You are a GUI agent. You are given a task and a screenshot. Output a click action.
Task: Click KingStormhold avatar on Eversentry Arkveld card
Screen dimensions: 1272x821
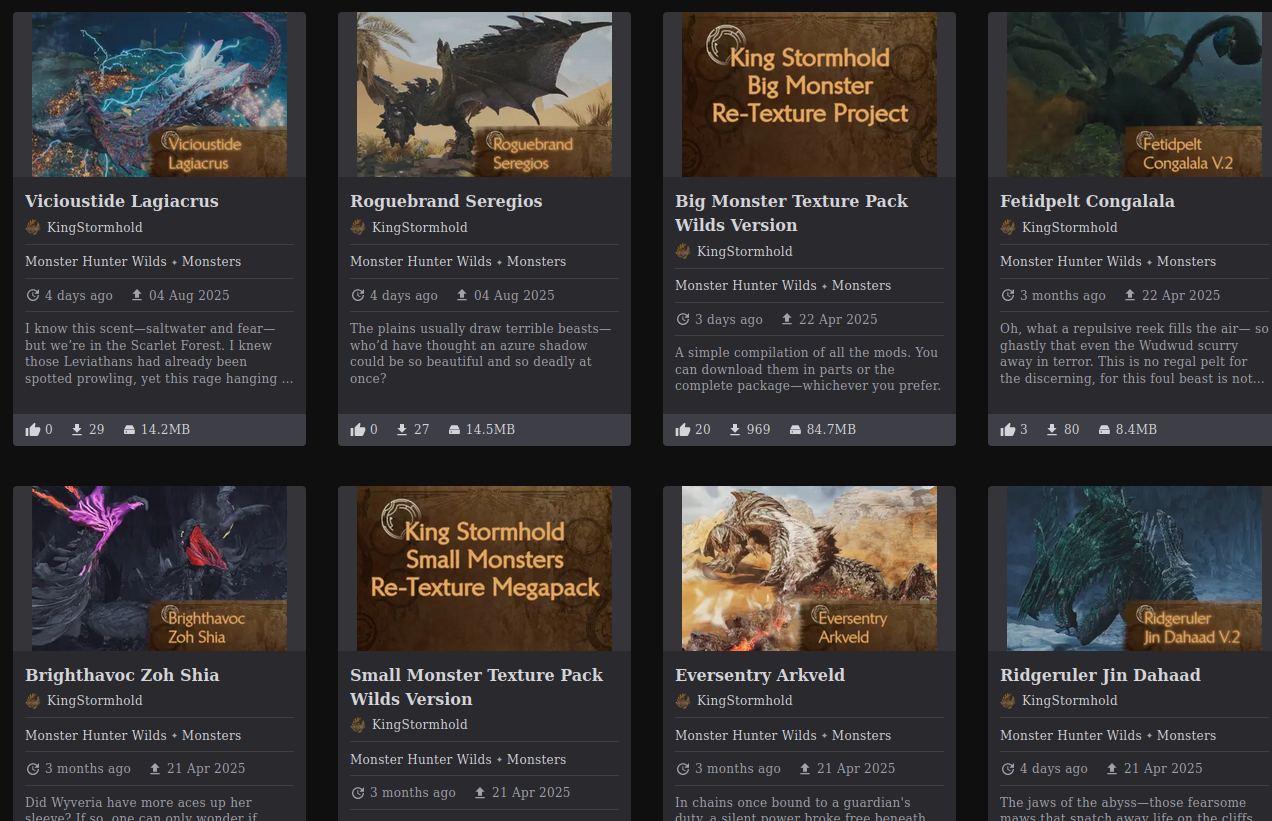[683, 700]
